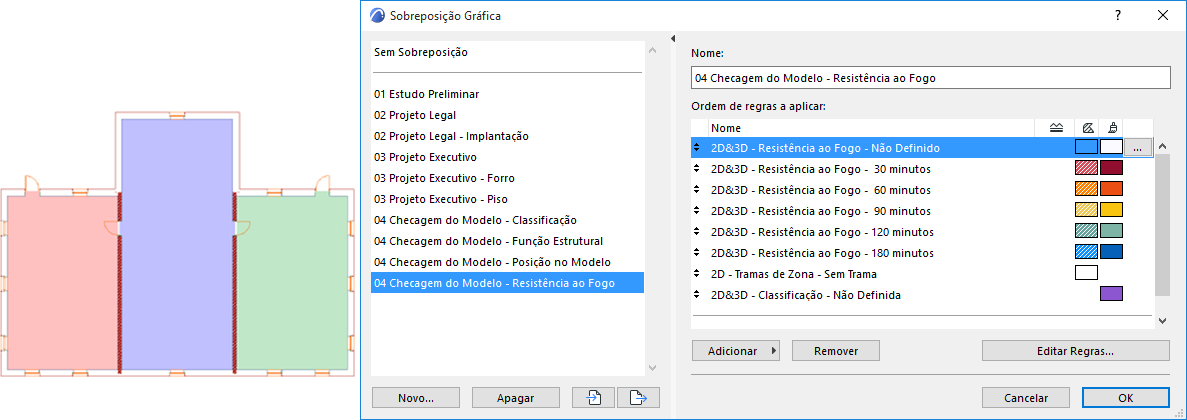The image size is (1187, 420).
Task: Expand the Adicionar button arrow
Action: [775, 351]
